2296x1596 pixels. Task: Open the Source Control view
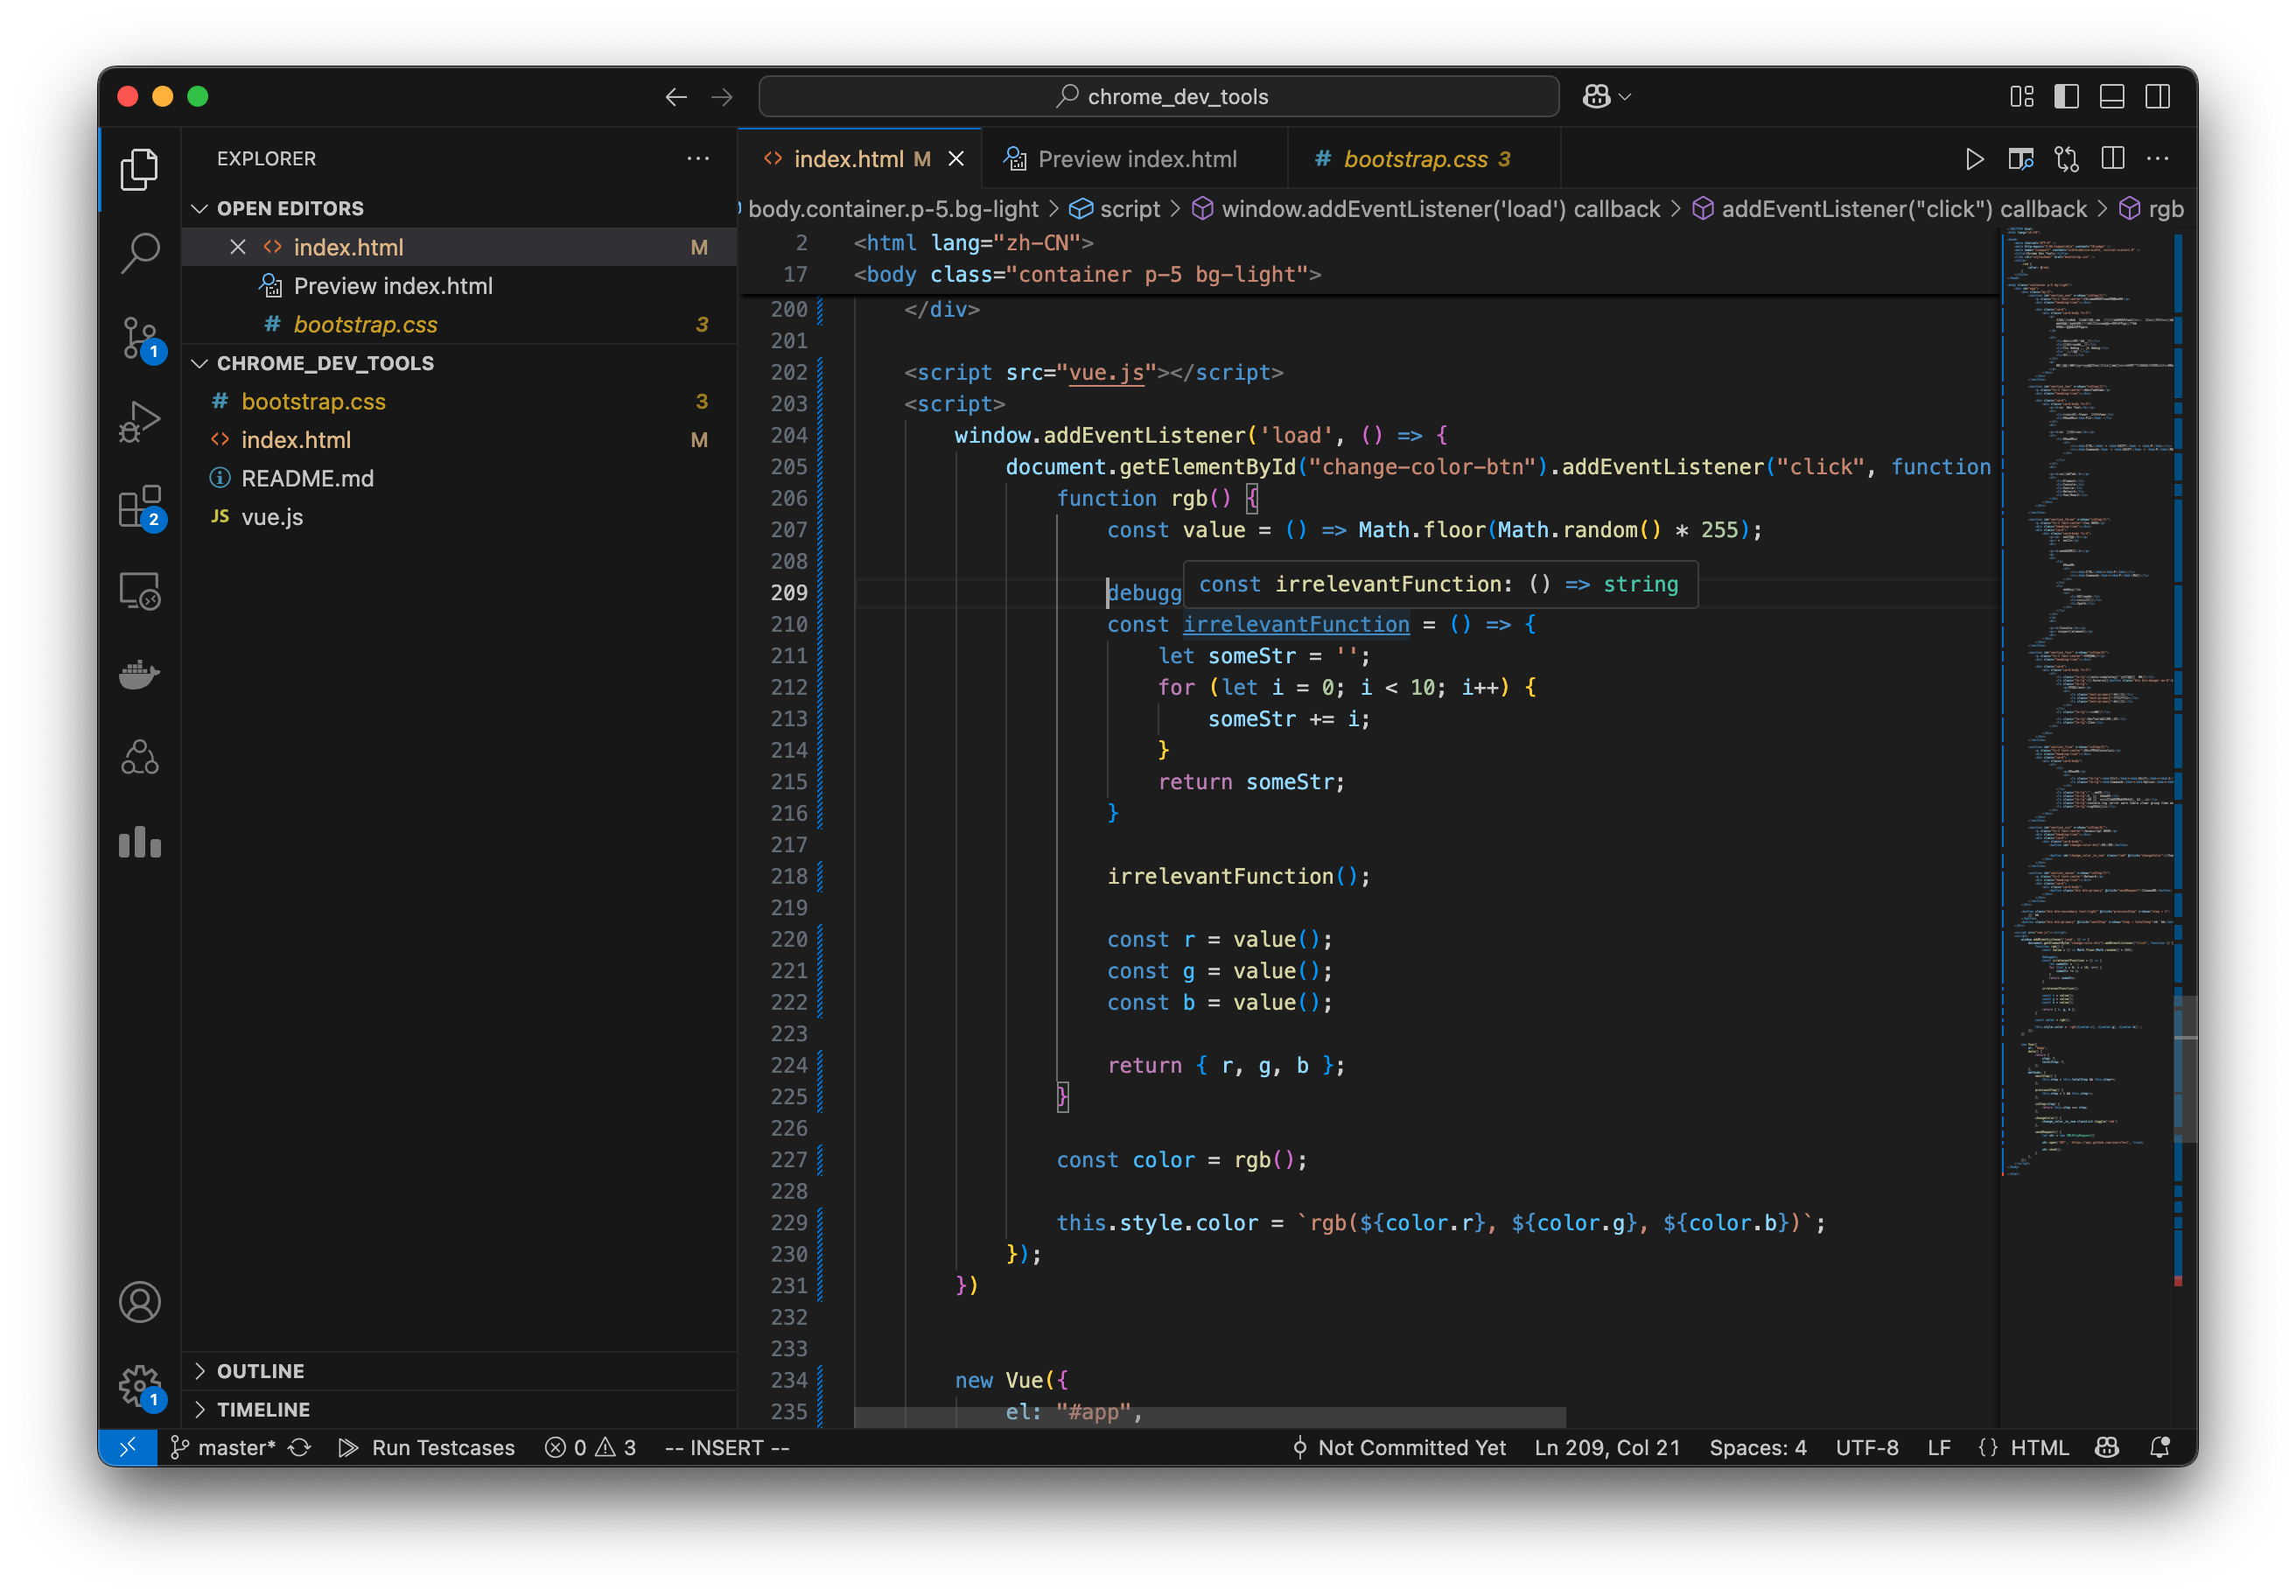tap(139, 337)
